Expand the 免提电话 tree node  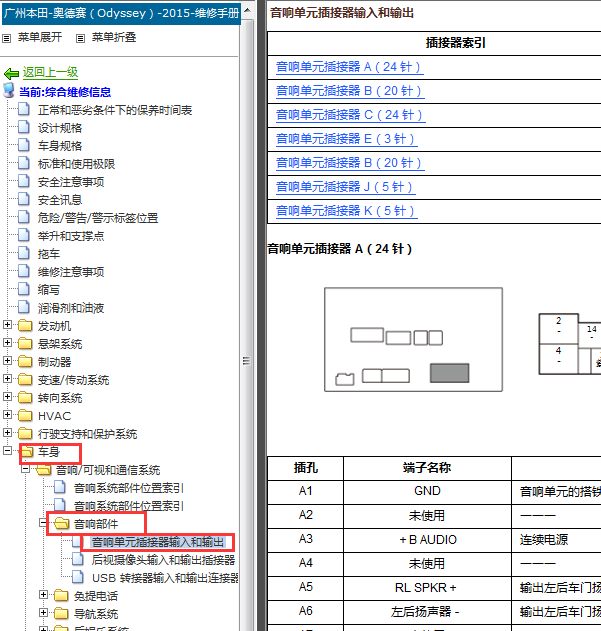pos(43,594)
